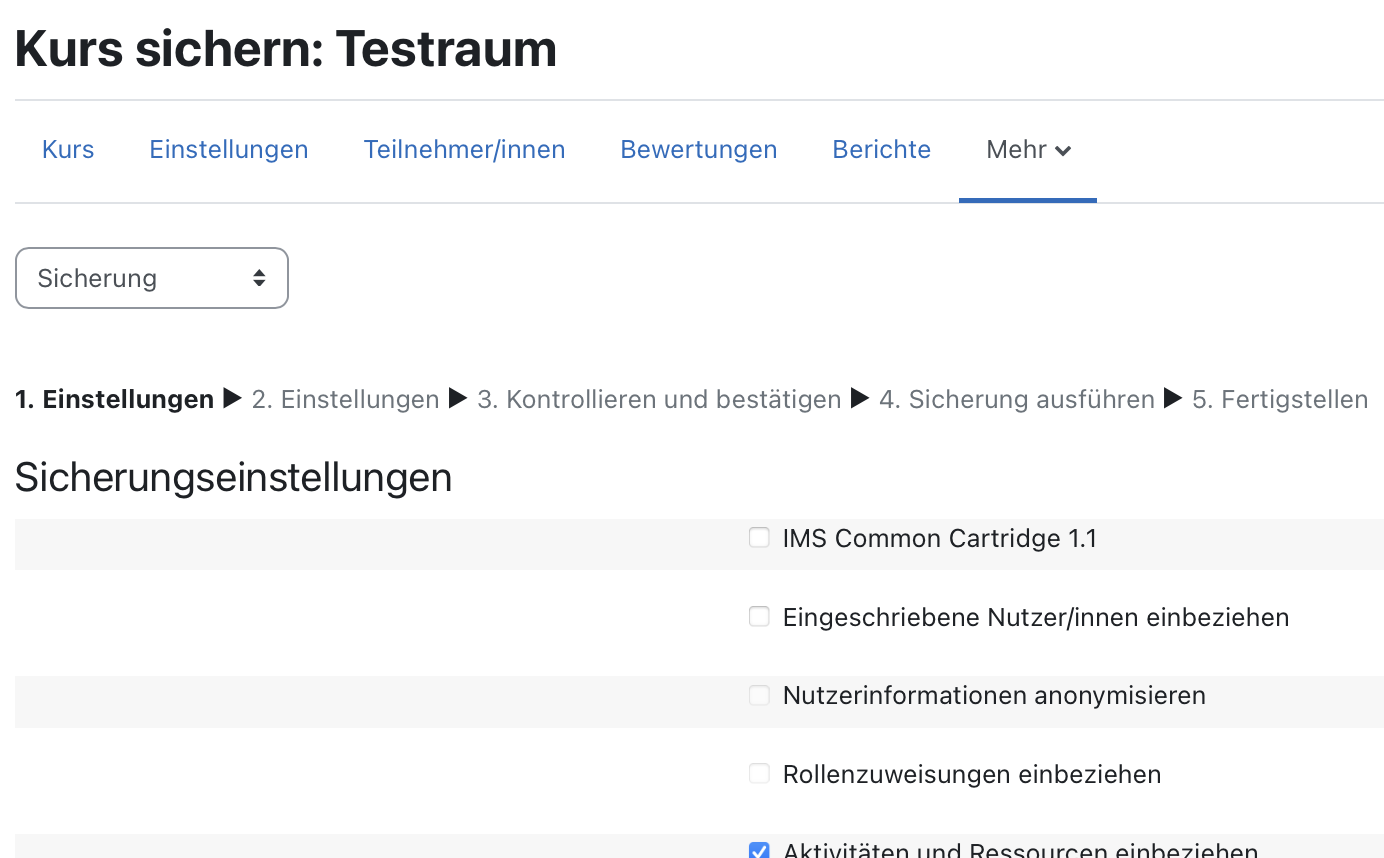Open the Berichte tab
Screen dimensions: 1384x858
pos(880,149)
